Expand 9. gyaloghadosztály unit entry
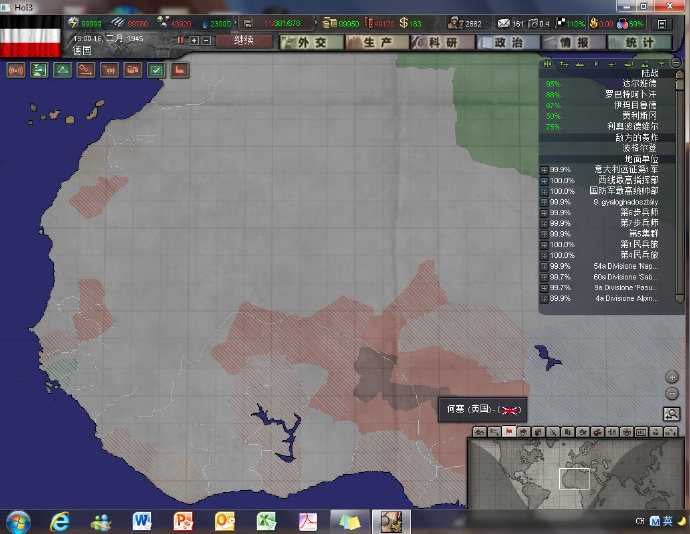 click(x=544, y=202)
